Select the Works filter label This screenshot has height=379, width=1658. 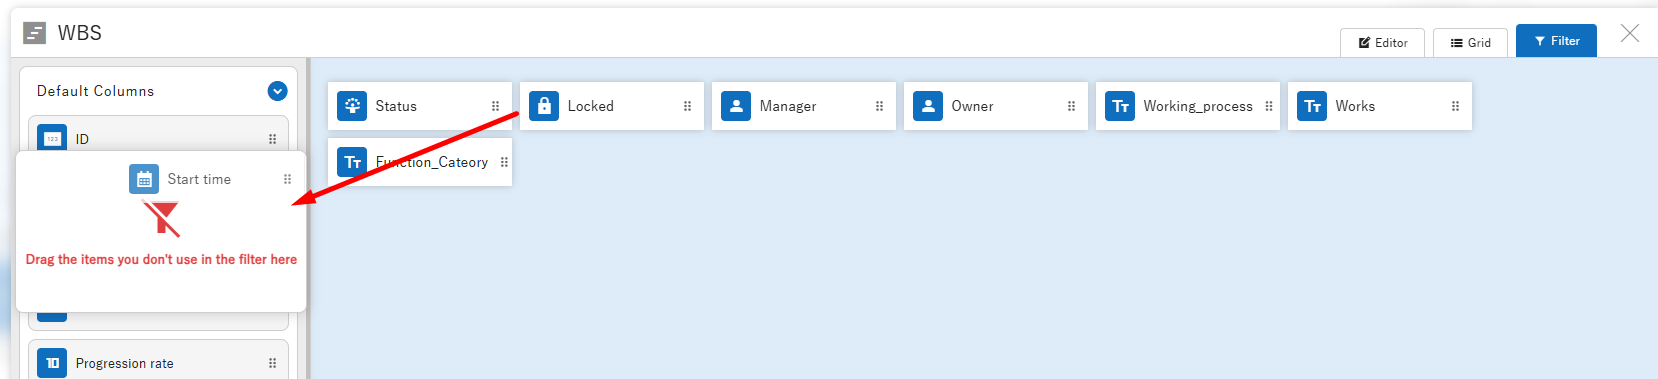1355,106
